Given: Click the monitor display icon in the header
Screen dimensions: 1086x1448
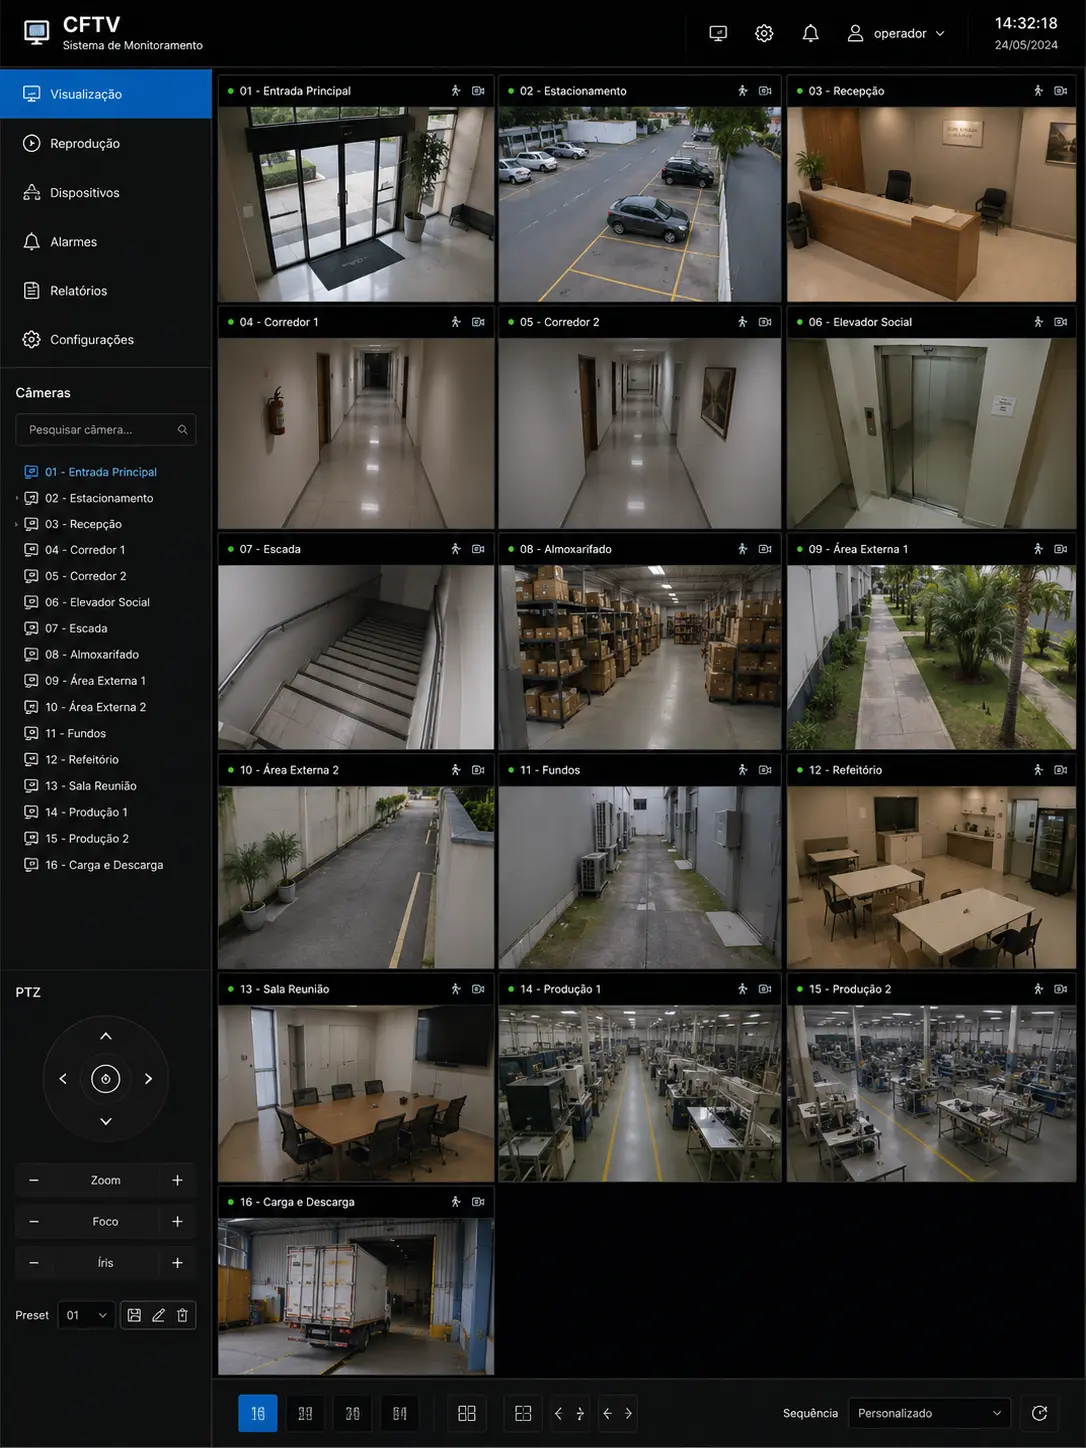Looking at the screenshot, I should click(x=718, y=33).
